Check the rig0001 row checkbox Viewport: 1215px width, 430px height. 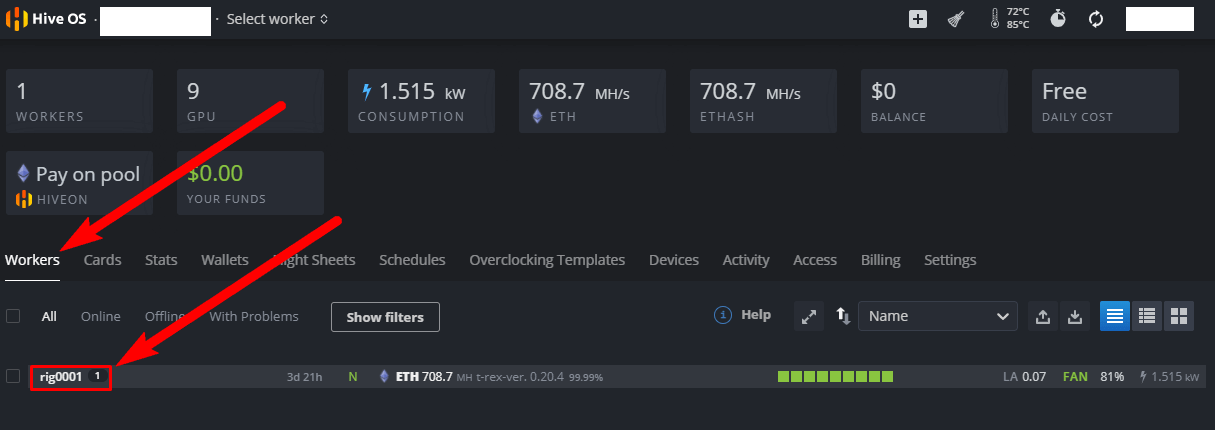(x=13, y=376)
